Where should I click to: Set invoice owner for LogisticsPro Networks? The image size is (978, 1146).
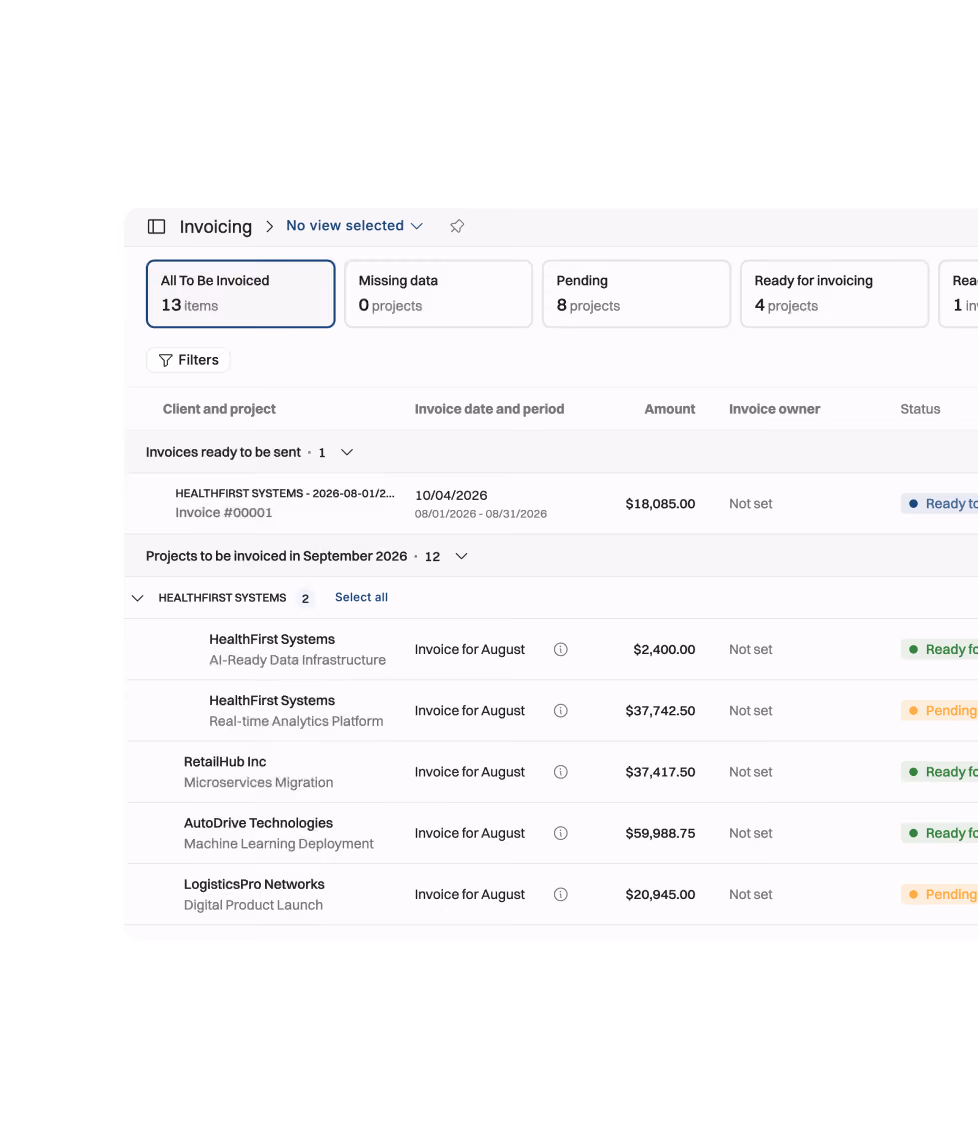tap(751, 895)
